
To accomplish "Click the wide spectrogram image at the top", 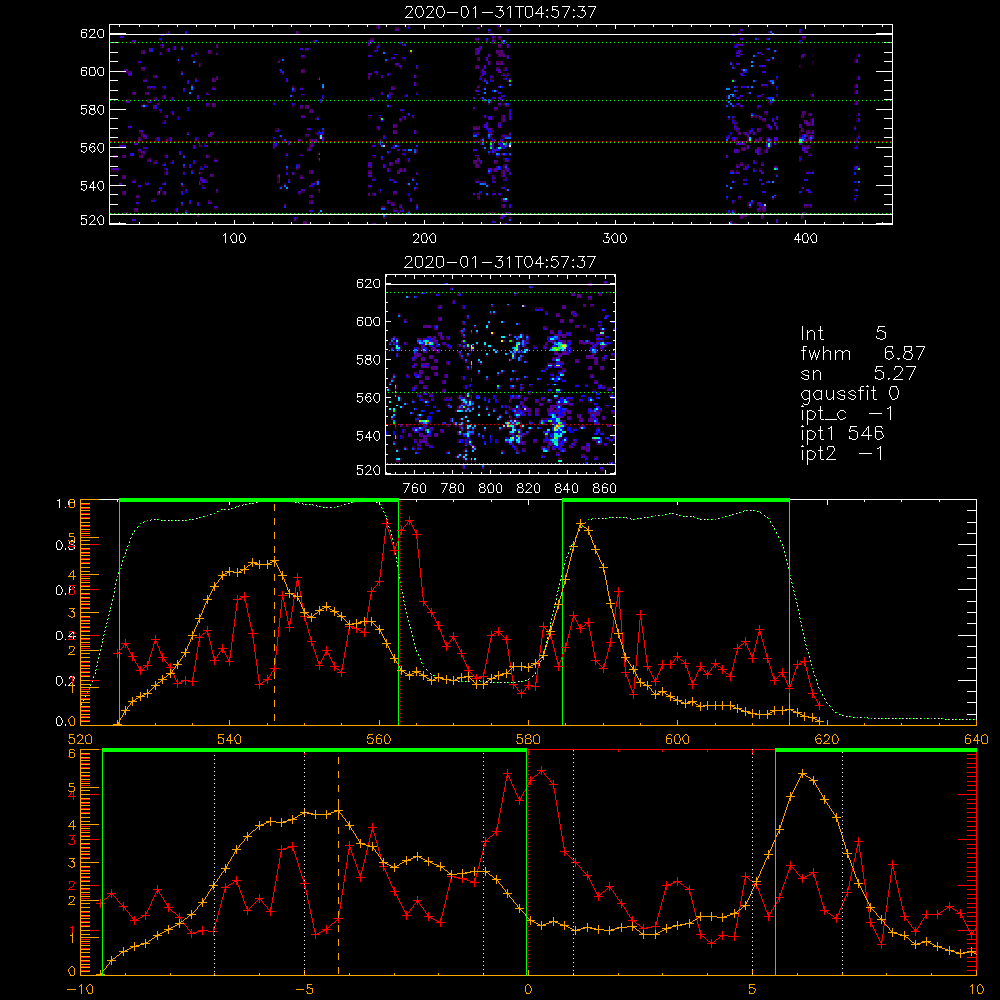I will coord(501,124).
